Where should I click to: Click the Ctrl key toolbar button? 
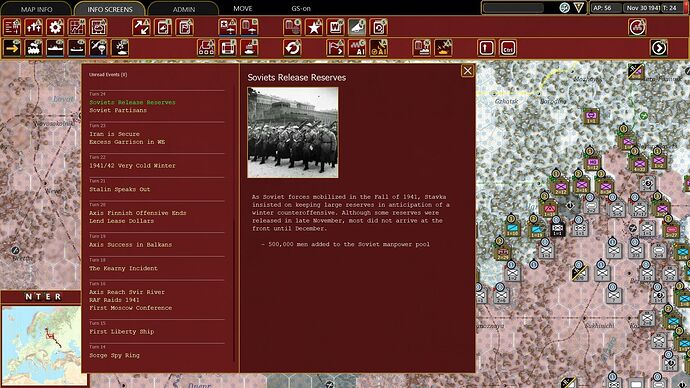click(508, 48)
